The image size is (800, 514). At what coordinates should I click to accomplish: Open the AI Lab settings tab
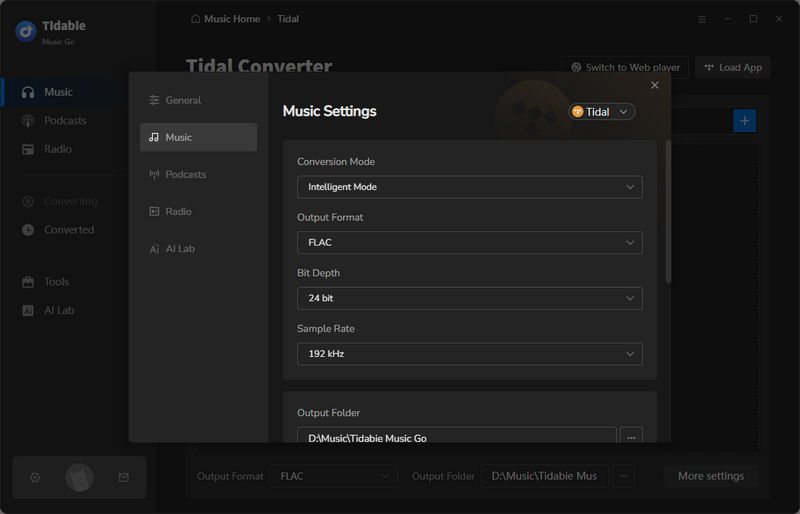click(198, 249)
